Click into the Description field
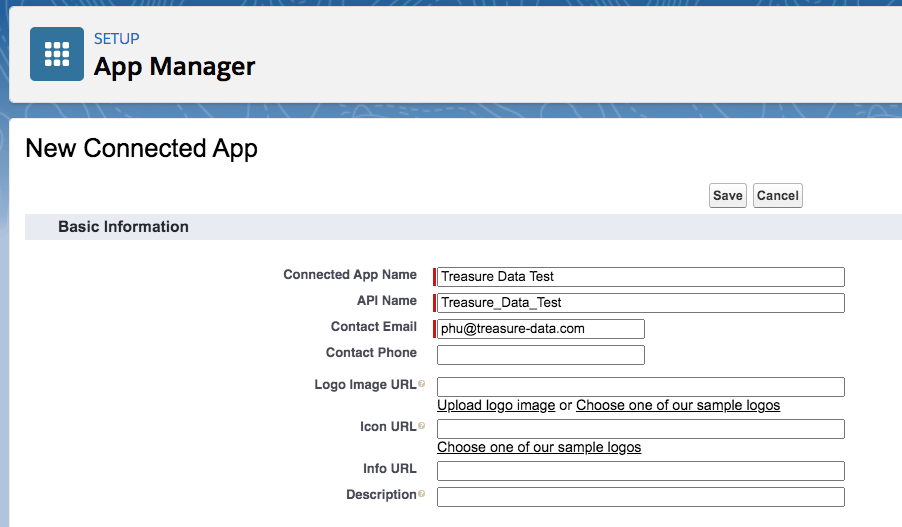Image resolution: width=902 pixels, height=527 pixels. tap(641, 497)
